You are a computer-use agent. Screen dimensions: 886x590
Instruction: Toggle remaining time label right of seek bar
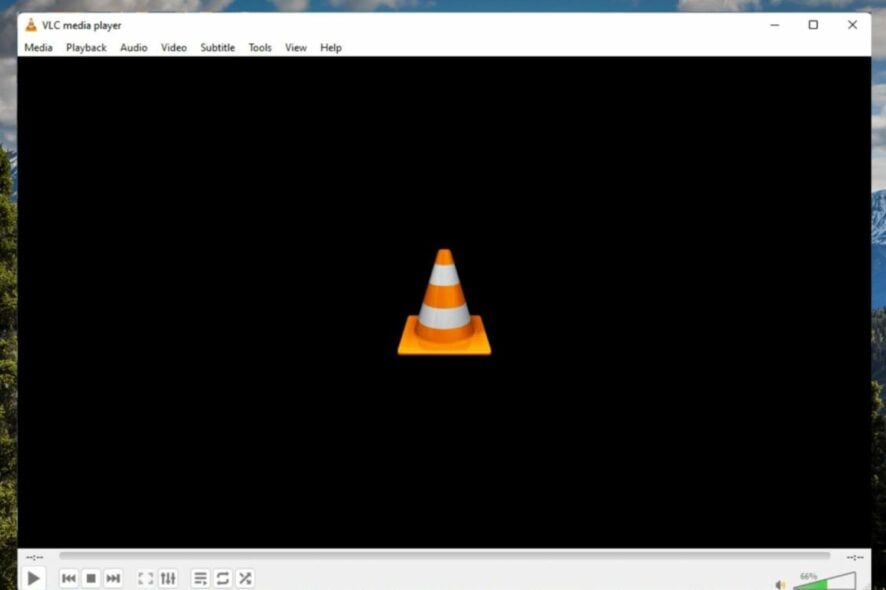point(854,557)
